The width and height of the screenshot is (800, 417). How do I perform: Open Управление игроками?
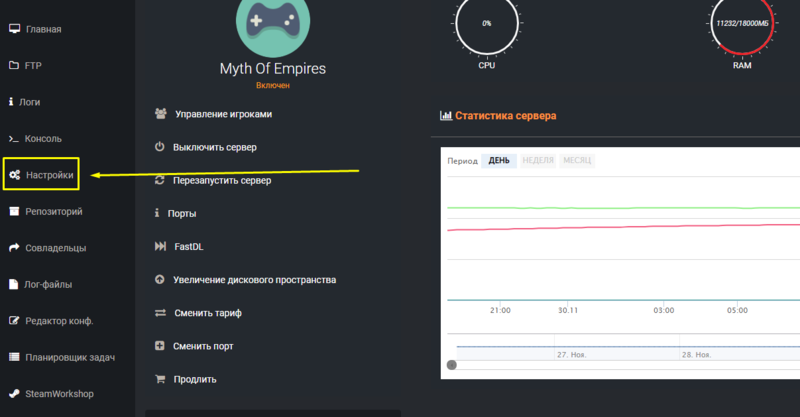(222, 114)
